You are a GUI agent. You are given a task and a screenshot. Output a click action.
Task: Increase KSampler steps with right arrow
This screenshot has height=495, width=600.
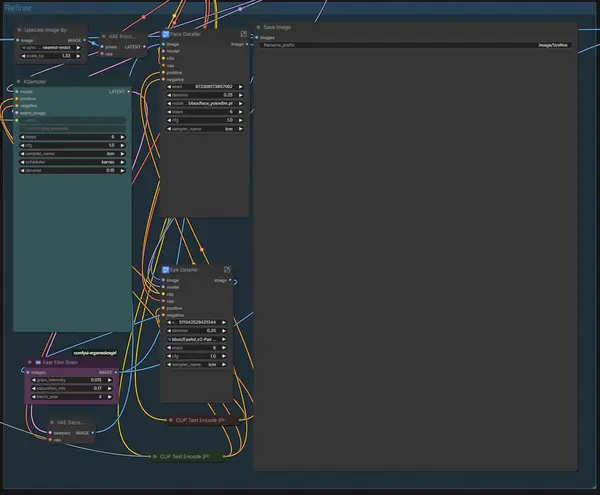122,137
